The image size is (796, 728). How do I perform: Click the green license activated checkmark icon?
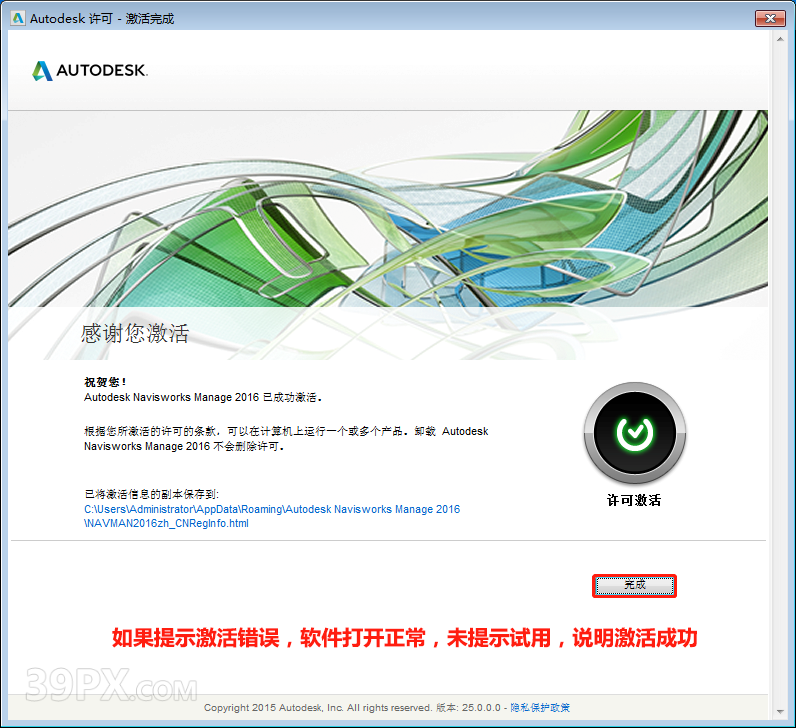[x=634, y=433]
